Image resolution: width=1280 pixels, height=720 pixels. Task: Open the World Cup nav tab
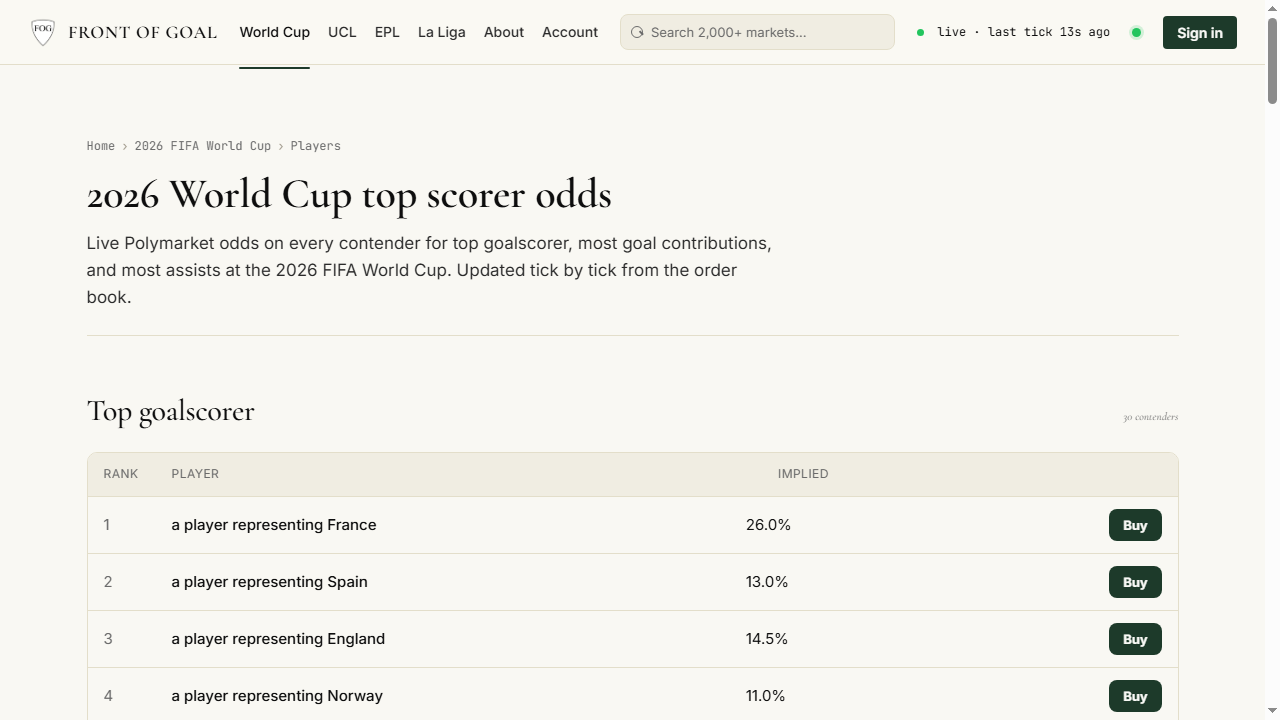point(275,32)
